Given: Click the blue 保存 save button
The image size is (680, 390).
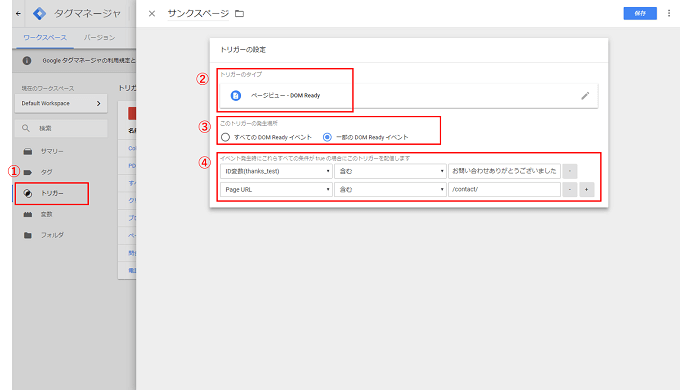Looking at the screenshot, I should [640, 13].
